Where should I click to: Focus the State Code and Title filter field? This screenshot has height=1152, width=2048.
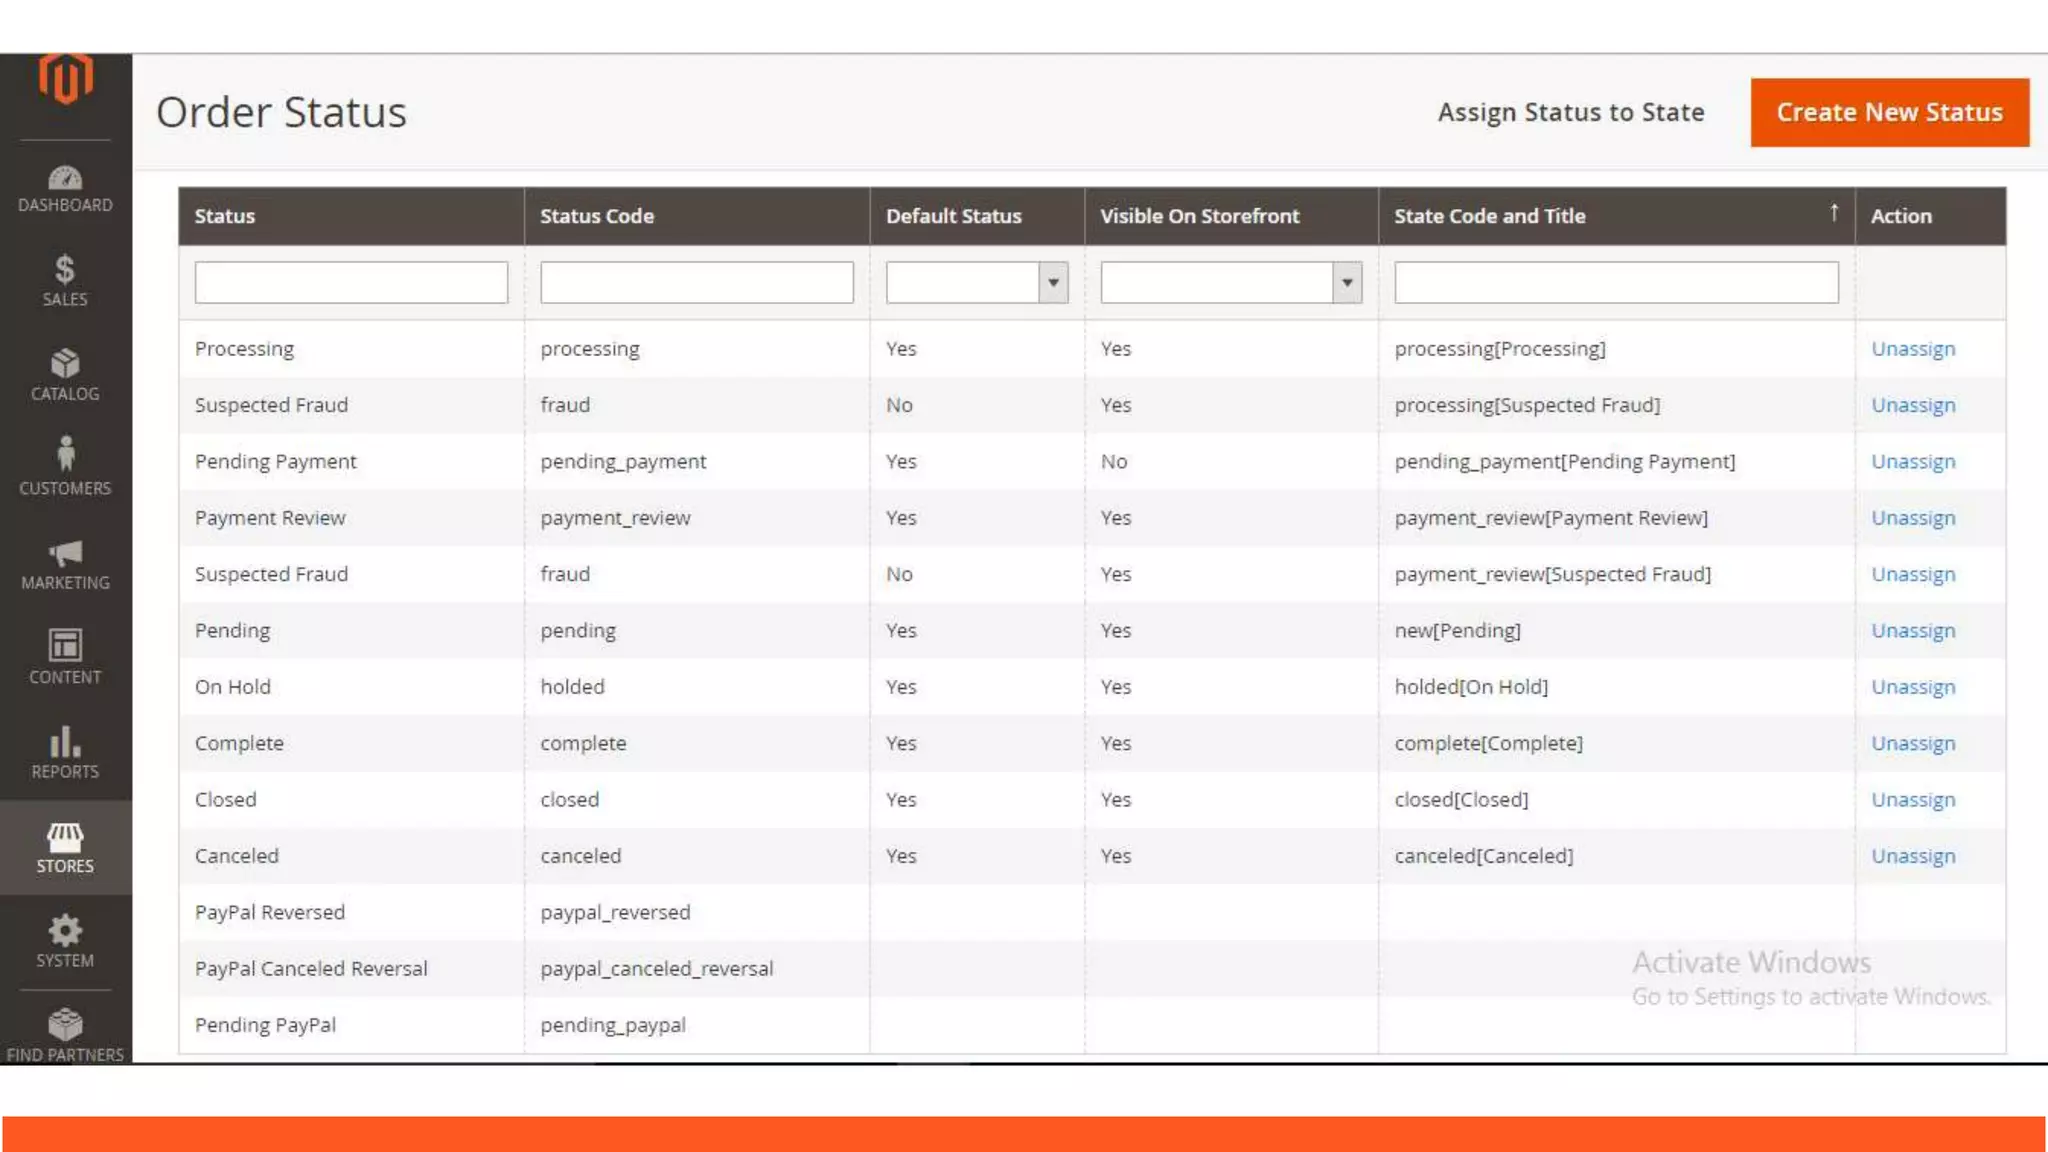(1615, 283)
